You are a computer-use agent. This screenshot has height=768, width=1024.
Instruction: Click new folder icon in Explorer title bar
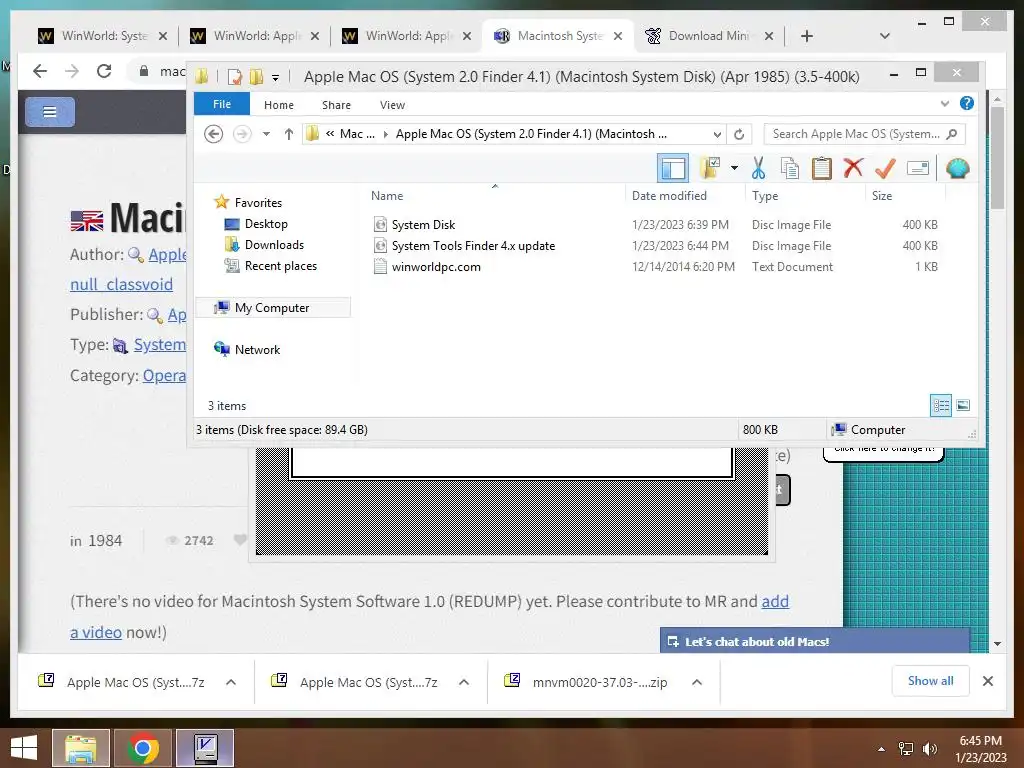click(x=256, y=77)
